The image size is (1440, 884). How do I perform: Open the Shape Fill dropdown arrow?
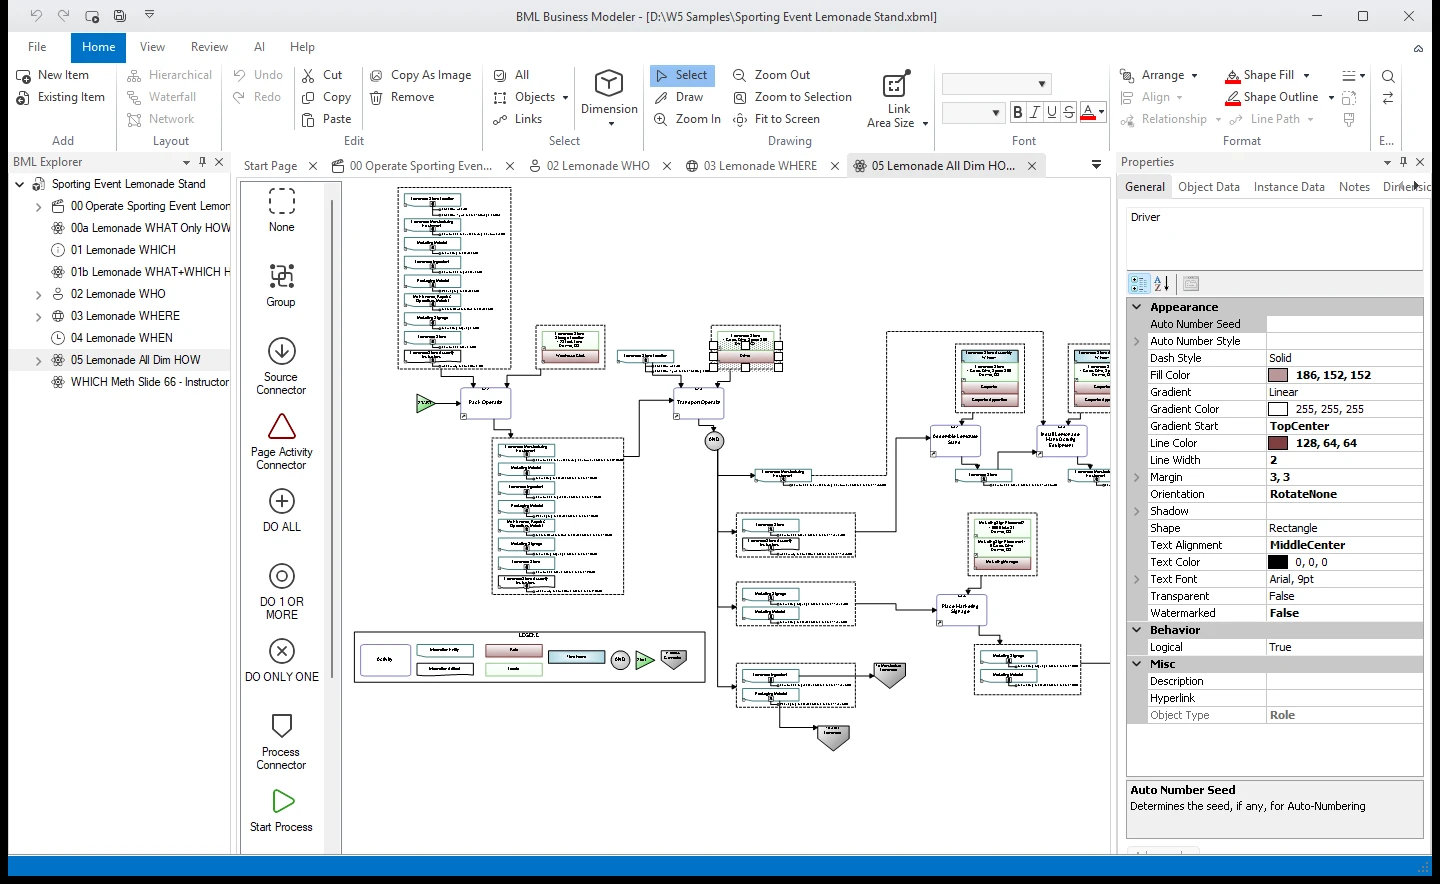[x=1306, y=75]
